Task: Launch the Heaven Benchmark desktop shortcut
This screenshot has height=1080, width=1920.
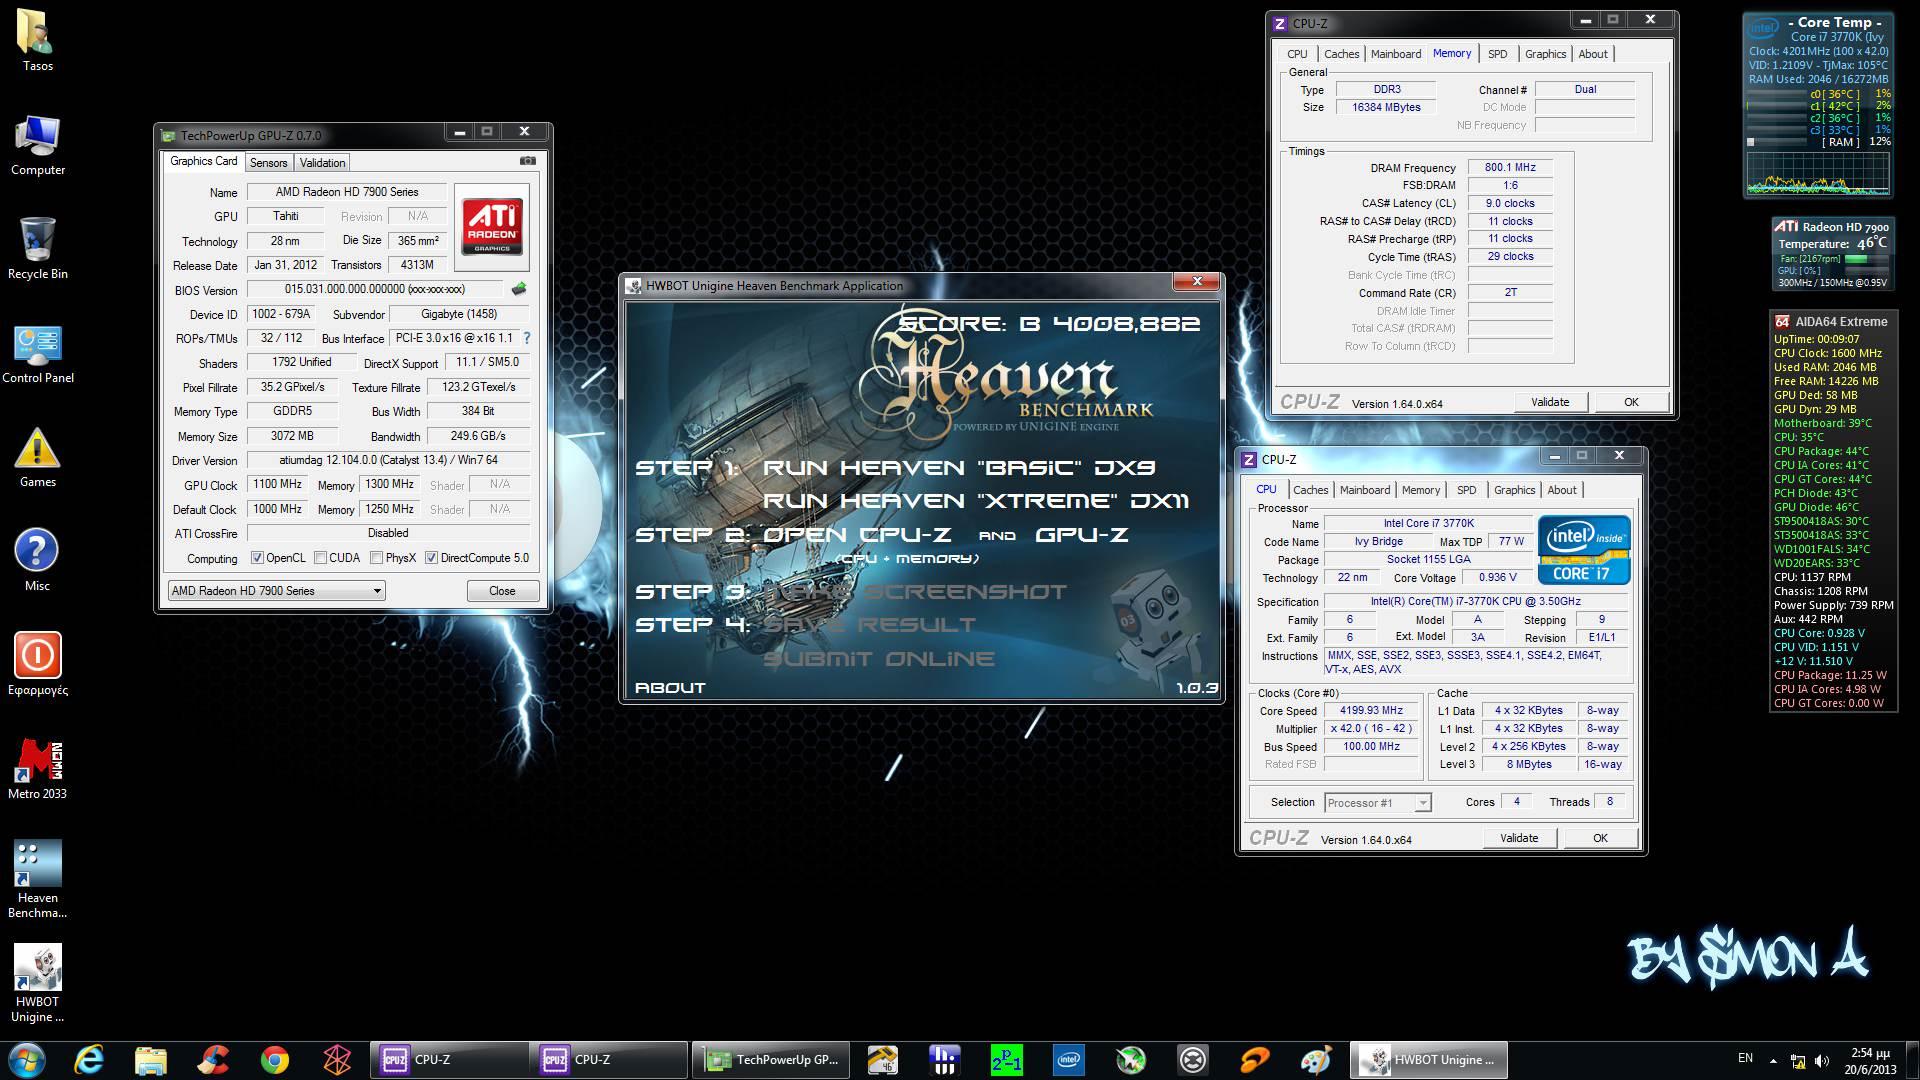Action: tap(38, 879)
